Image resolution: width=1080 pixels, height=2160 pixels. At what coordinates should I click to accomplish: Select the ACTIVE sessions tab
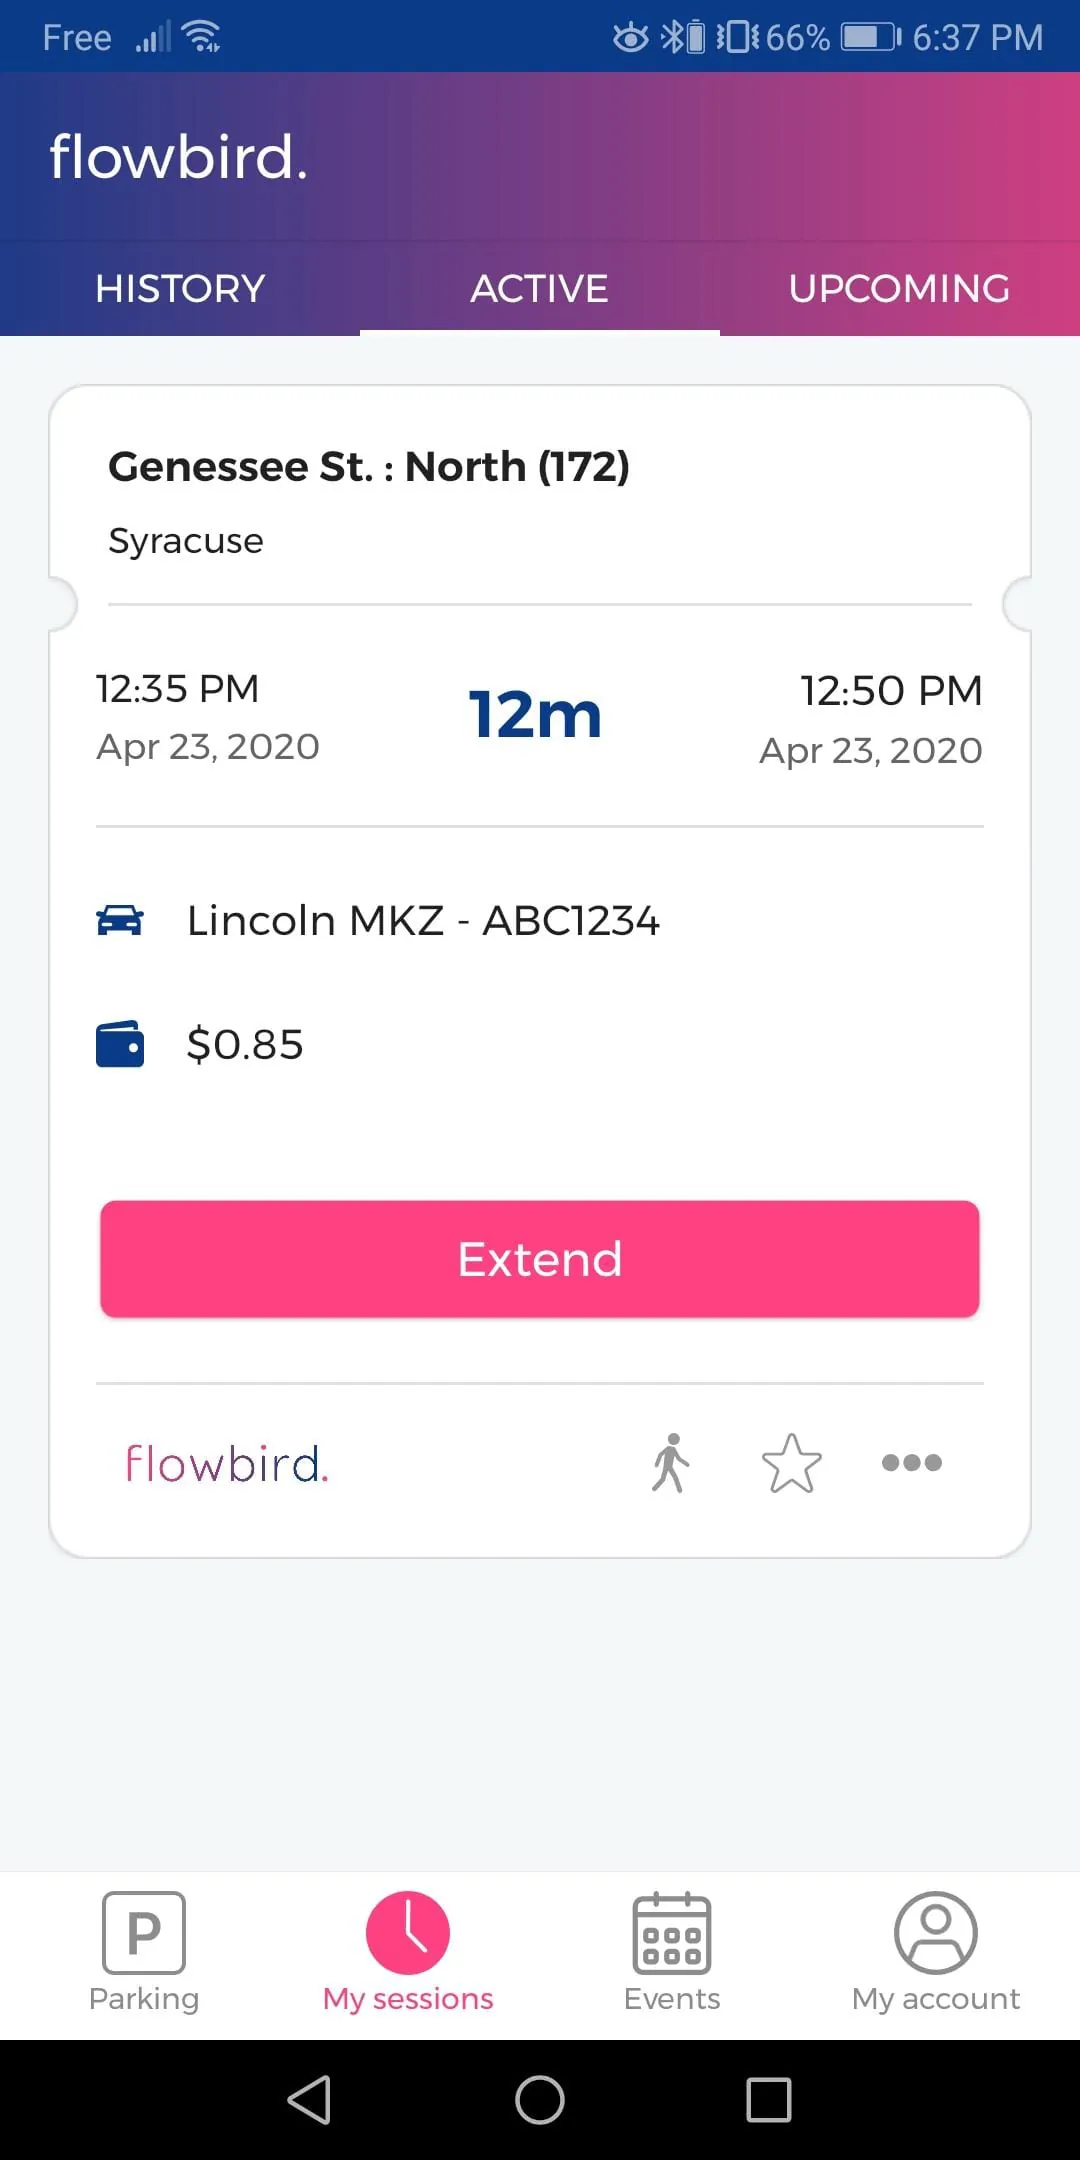coord(540,289)
